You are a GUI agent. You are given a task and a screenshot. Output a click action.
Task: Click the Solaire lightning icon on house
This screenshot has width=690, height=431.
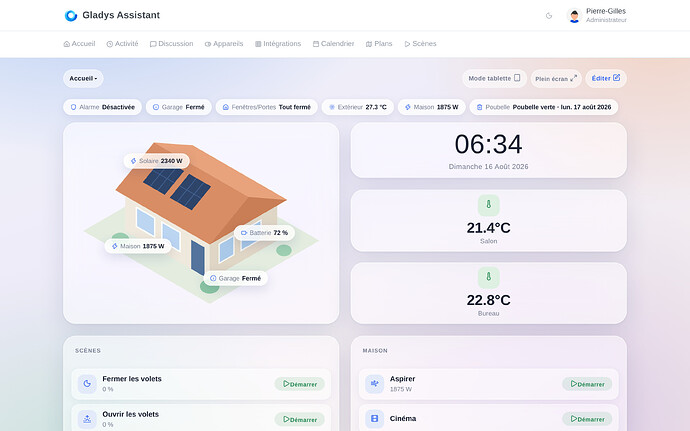click(133, 161)
